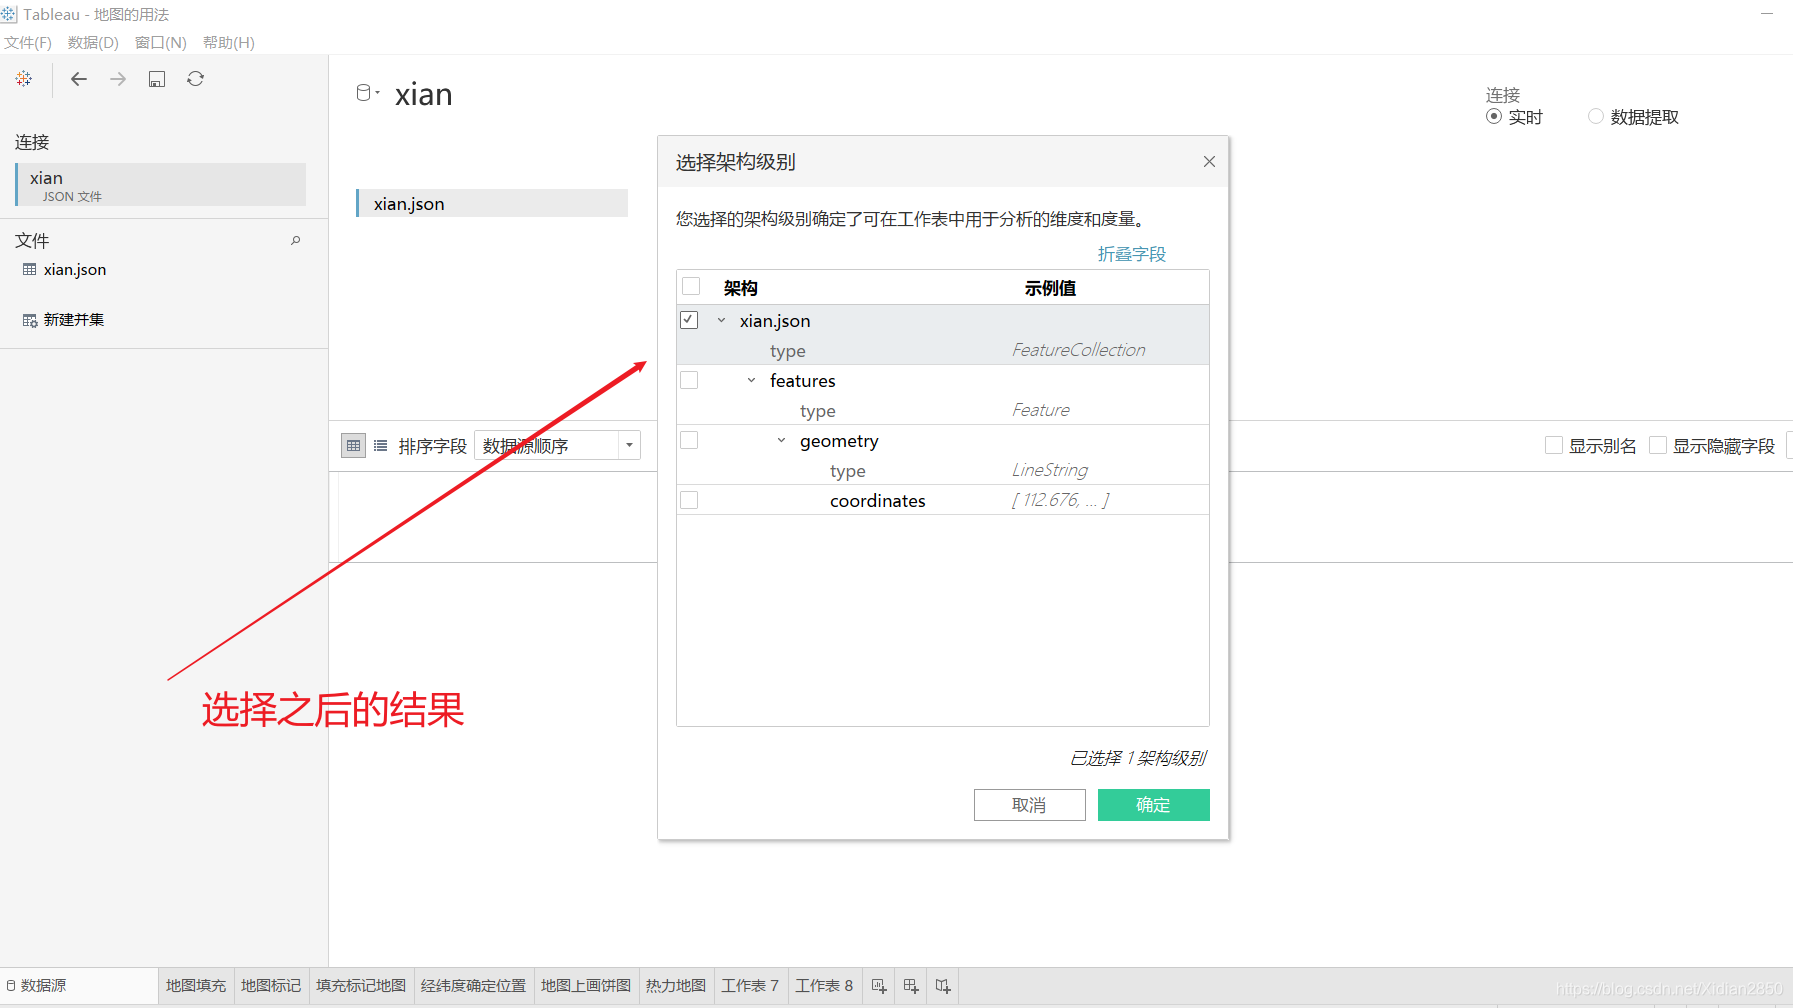1793x1008 pixels.
Task: Go forward with the right arrow icon
Action: point(118,79)
